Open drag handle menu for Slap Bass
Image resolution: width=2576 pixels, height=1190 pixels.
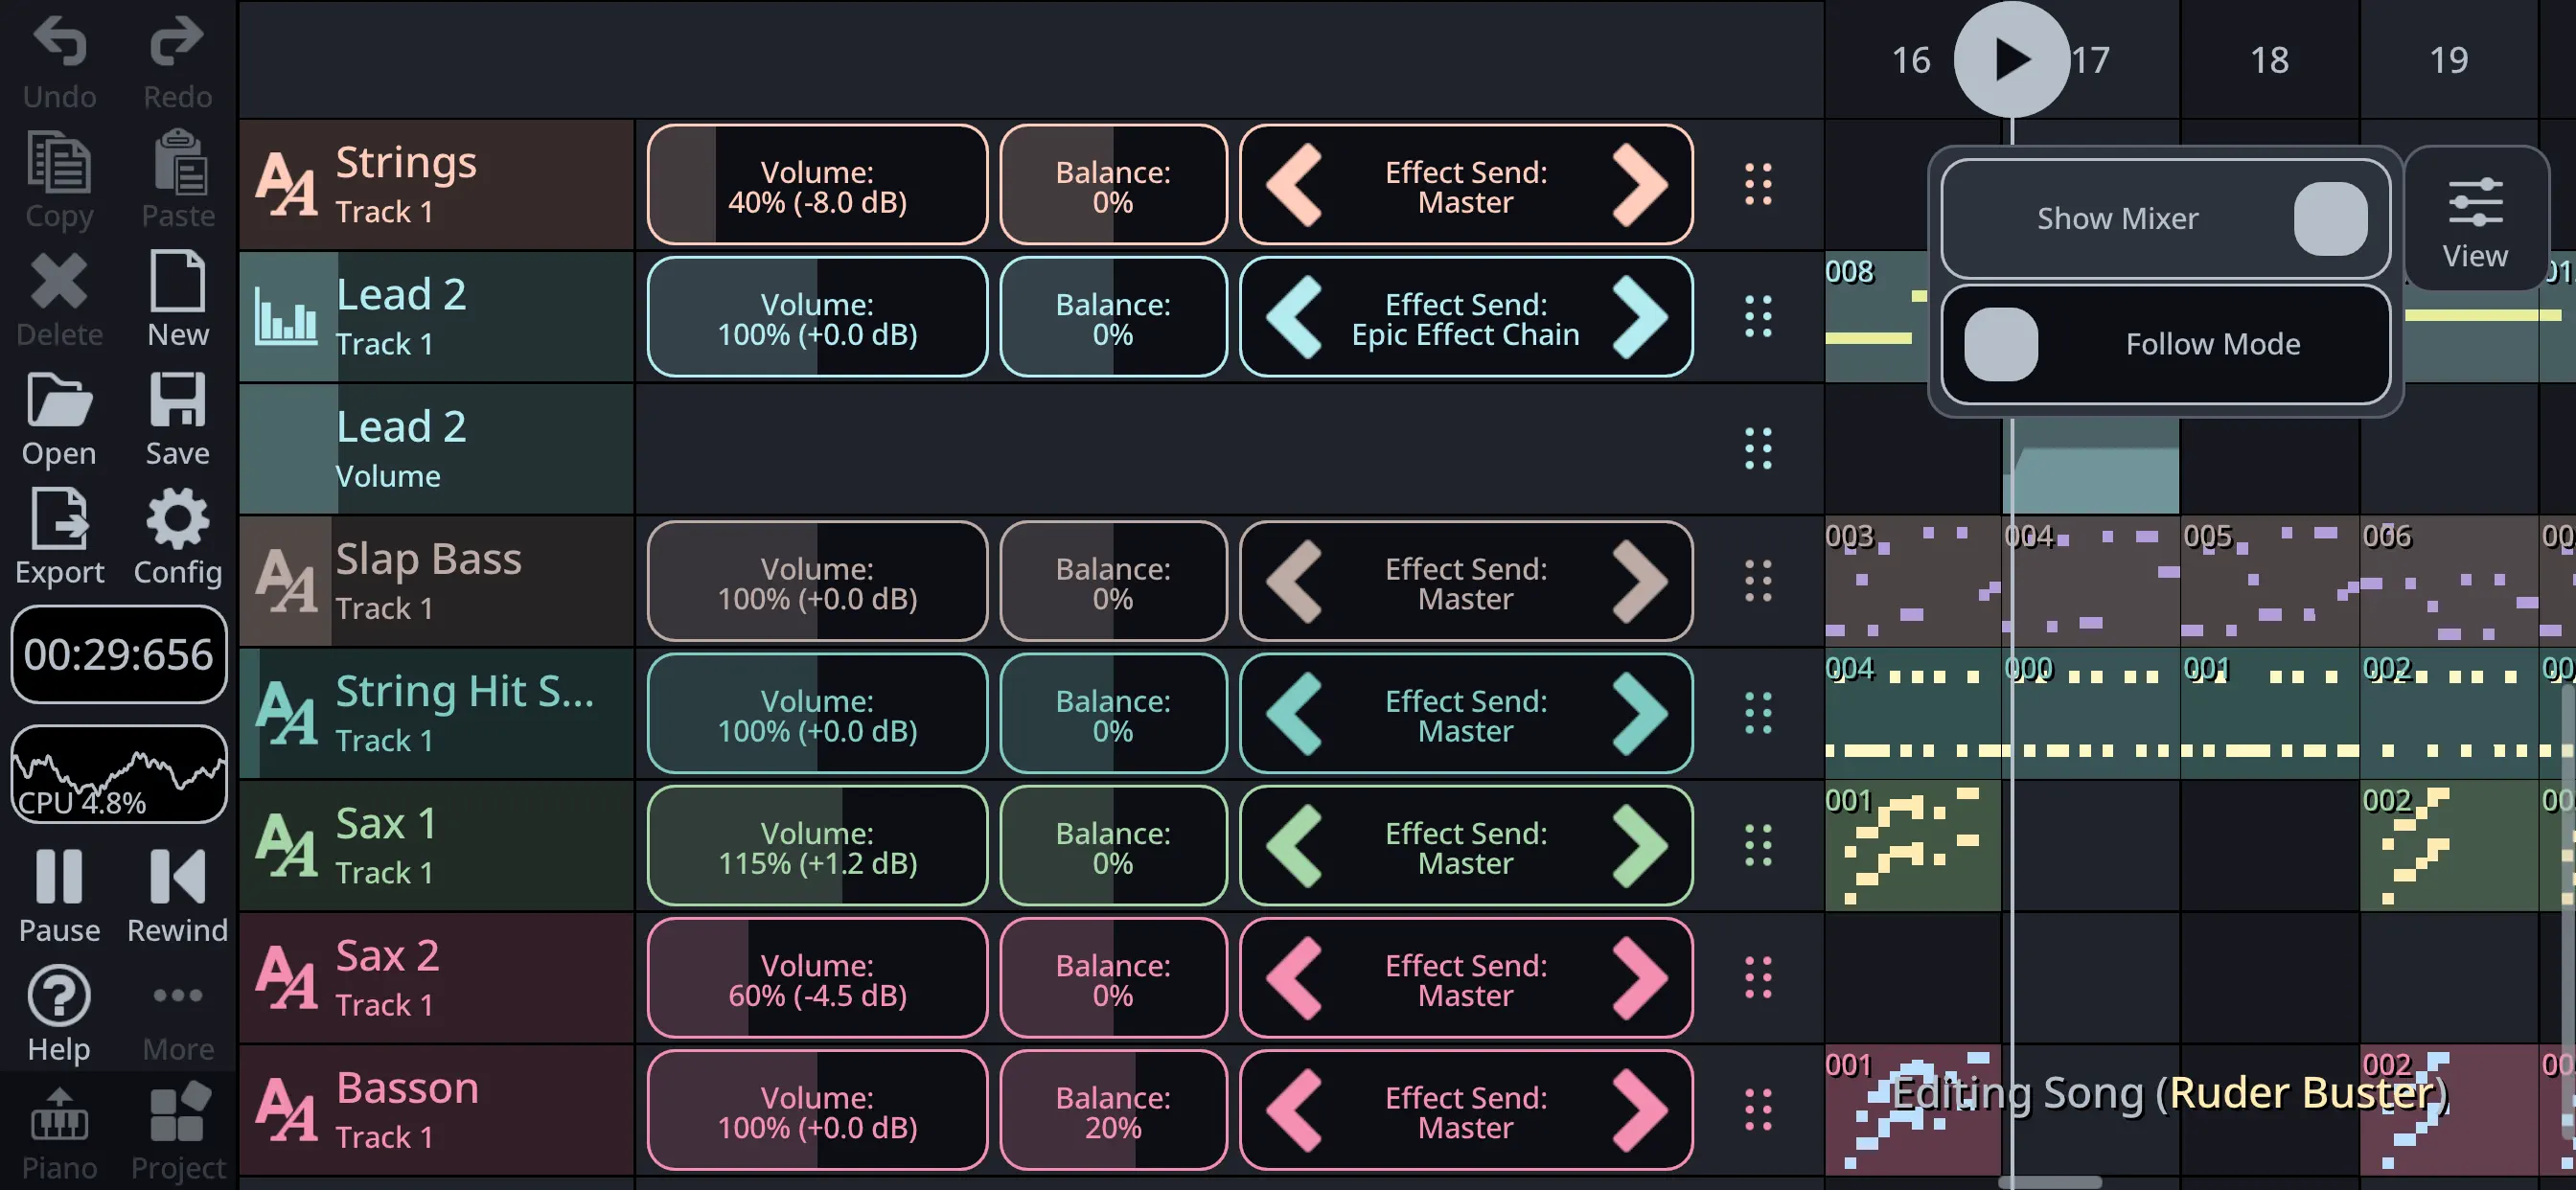point(1757,581)
